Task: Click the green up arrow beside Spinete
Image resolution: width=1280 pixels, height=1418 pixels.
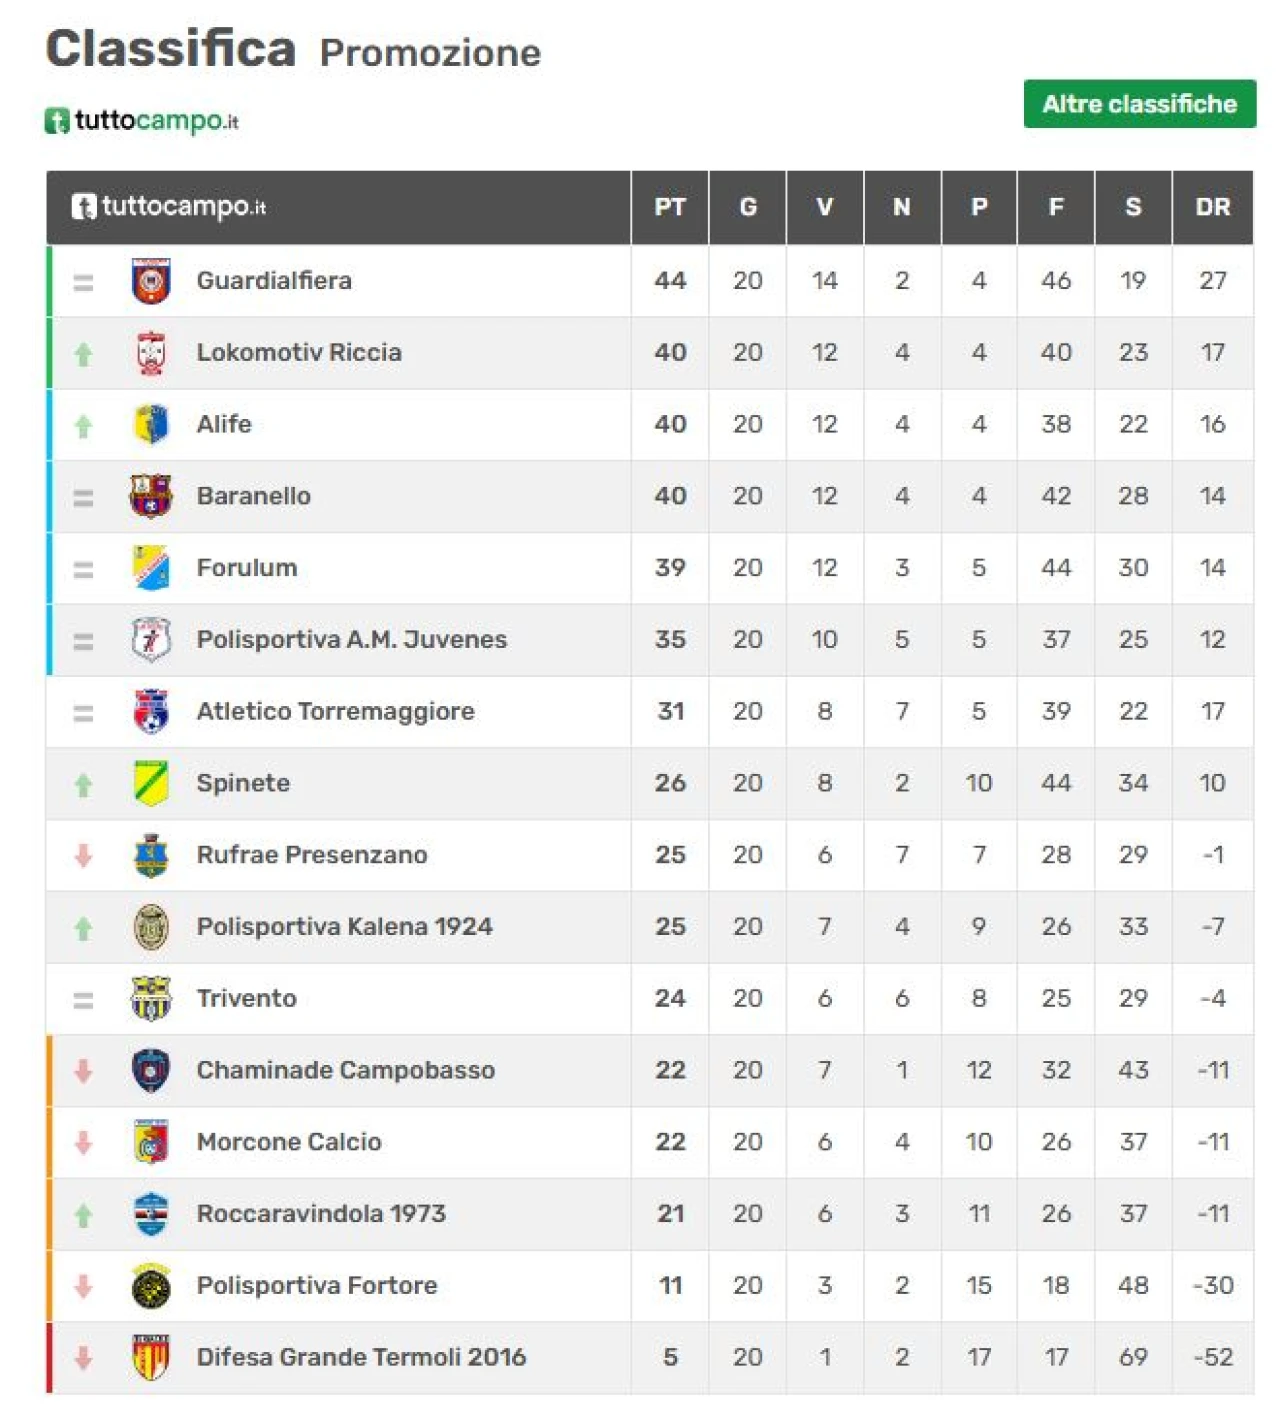Action: (x=83, y=785)
